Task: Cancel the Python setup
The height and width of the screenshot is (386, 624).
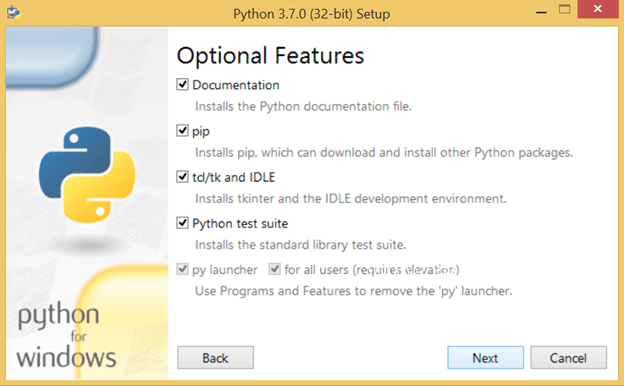Action: [x=568, y=358]
